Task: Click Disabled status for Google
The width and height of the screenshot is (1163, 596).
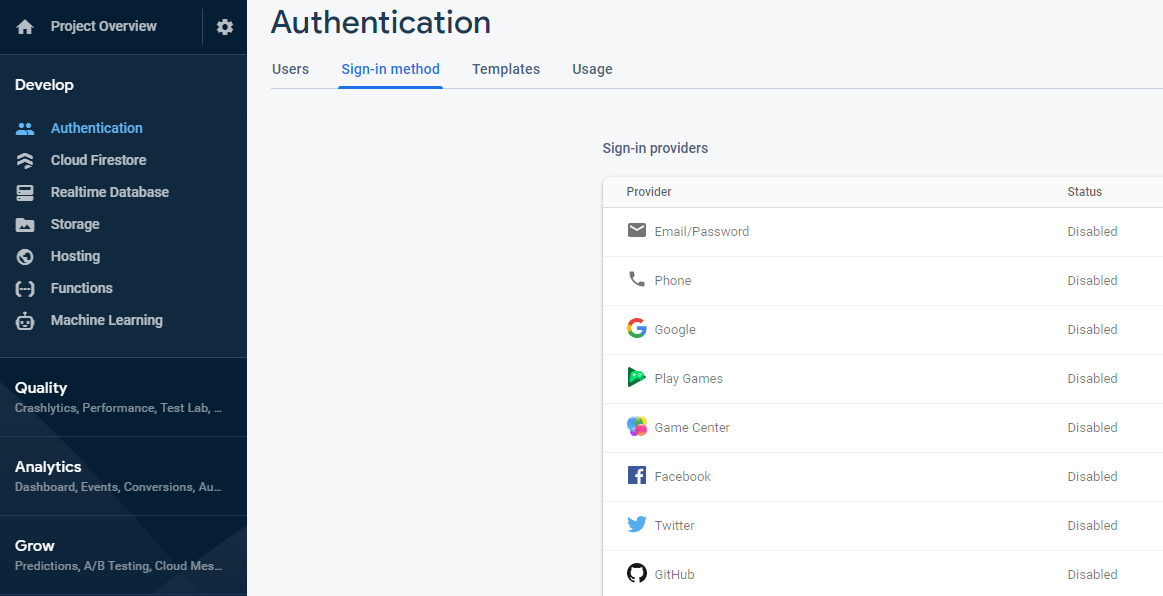Action: click(x=1092, y=329)
